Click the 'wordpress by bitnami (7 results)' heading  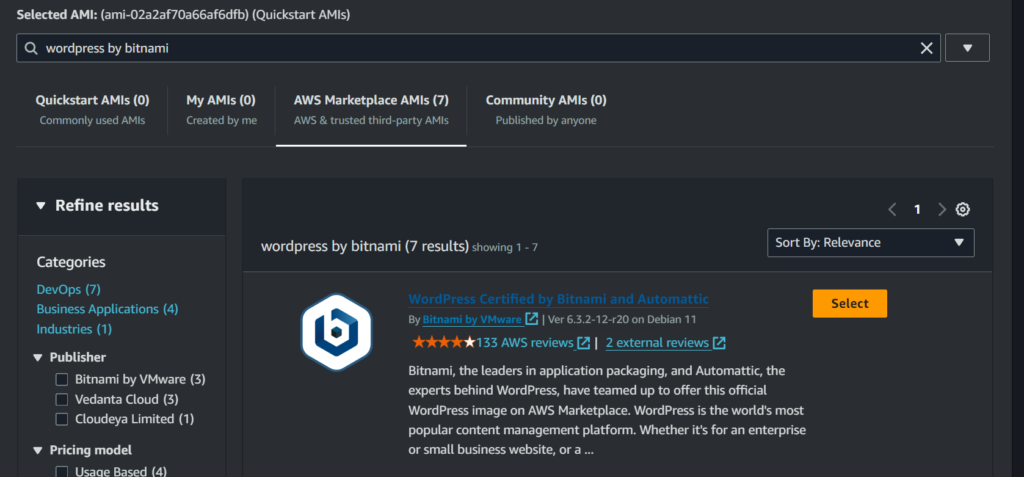tap(365, 246)
